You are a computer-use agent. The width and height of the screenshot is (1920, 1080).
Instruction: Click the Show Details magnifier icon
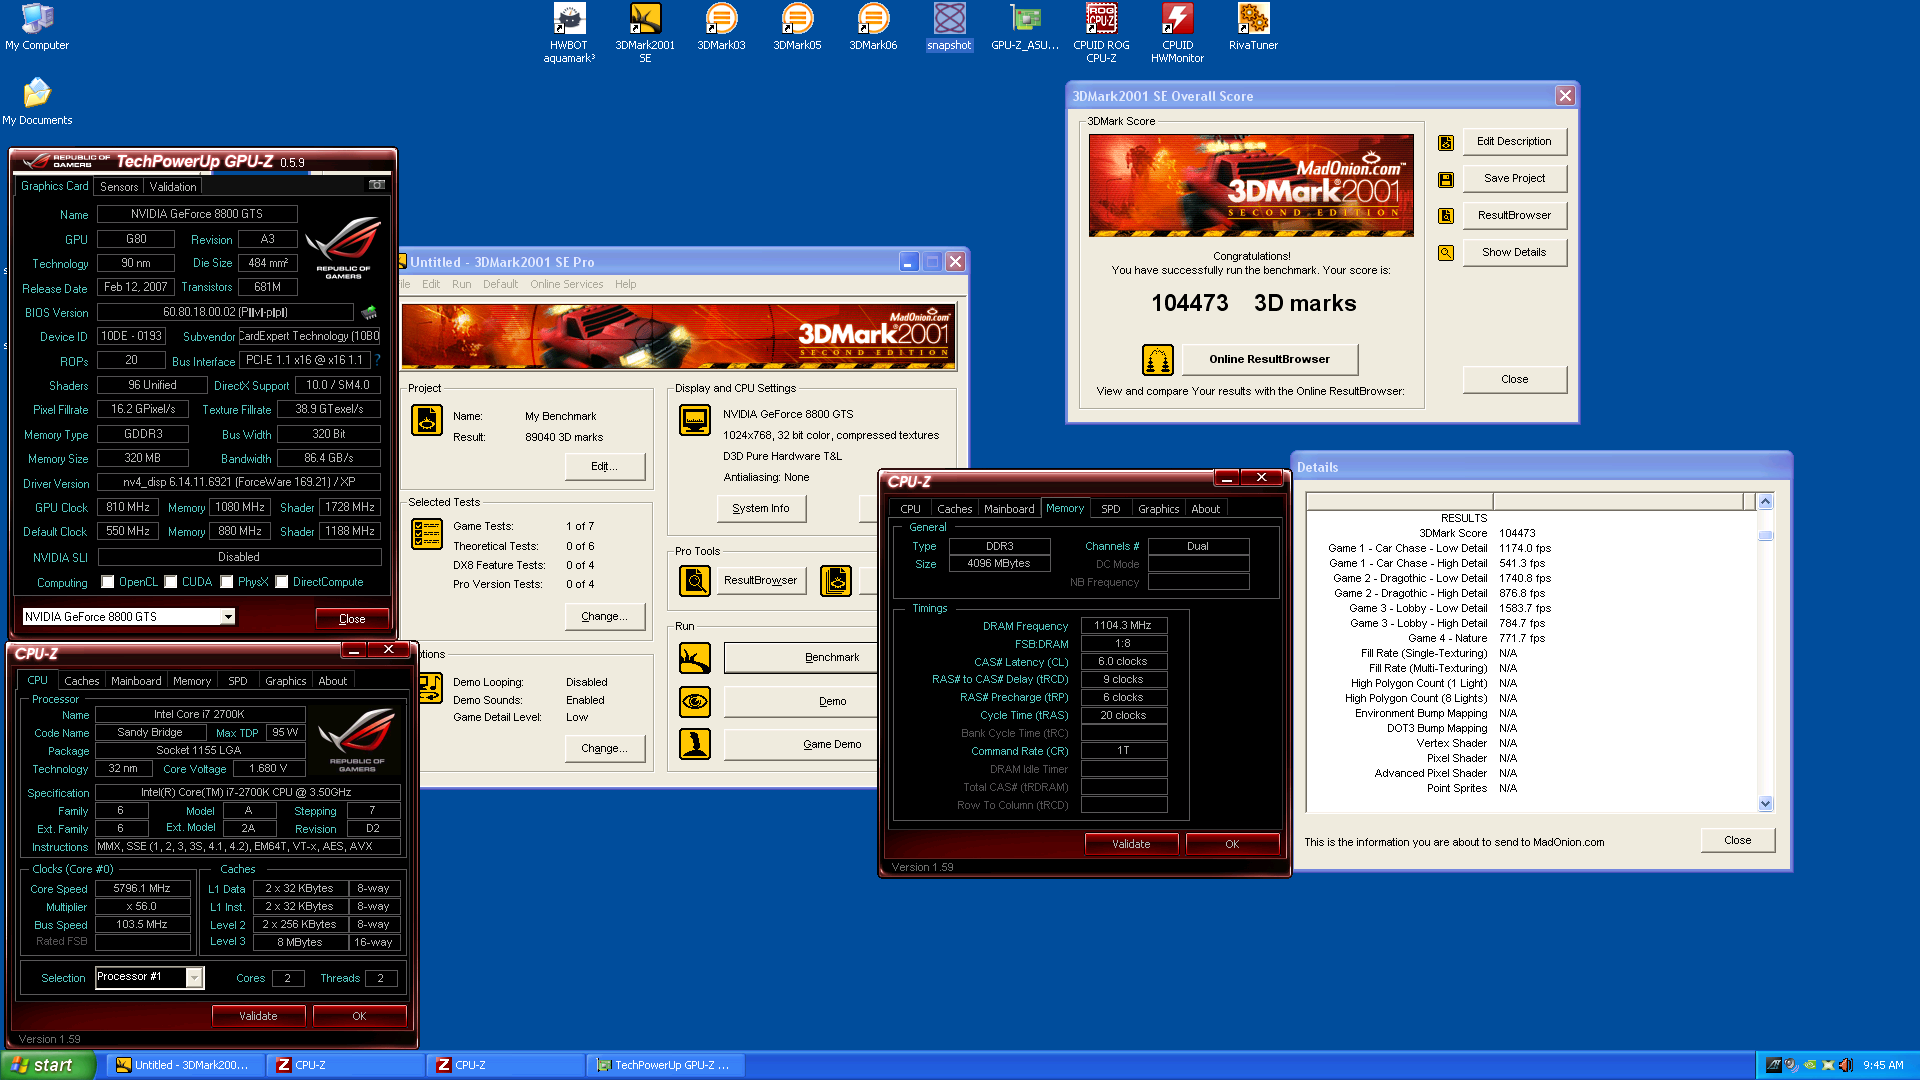tap(1446, 253)
